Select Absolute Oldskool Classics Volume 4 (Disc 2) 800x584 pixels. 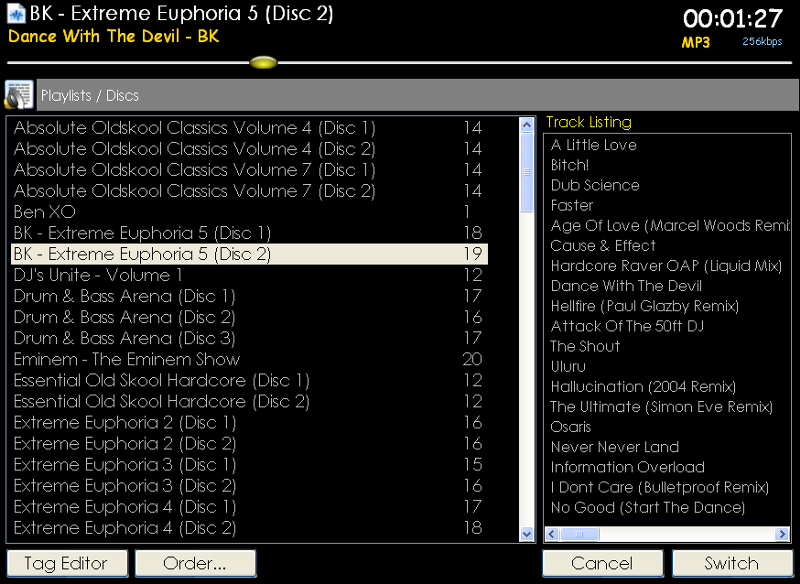point(249,148)
